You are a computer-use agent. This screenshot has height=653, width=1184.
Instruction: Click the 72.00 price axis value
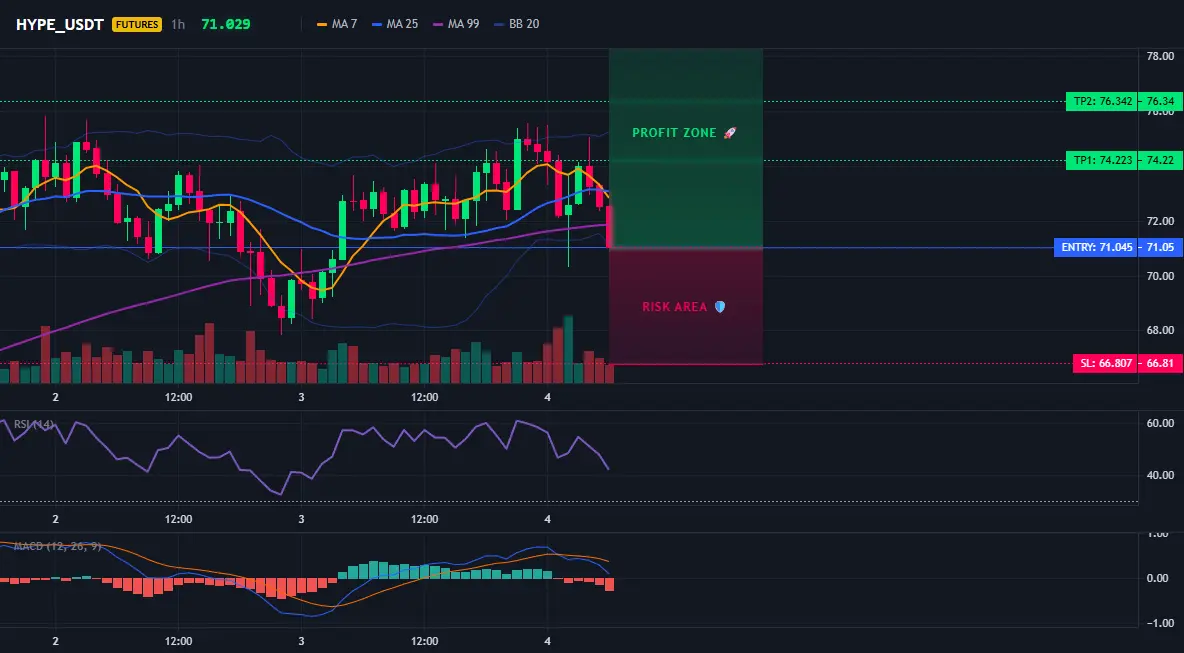[x=1161, y=221]
